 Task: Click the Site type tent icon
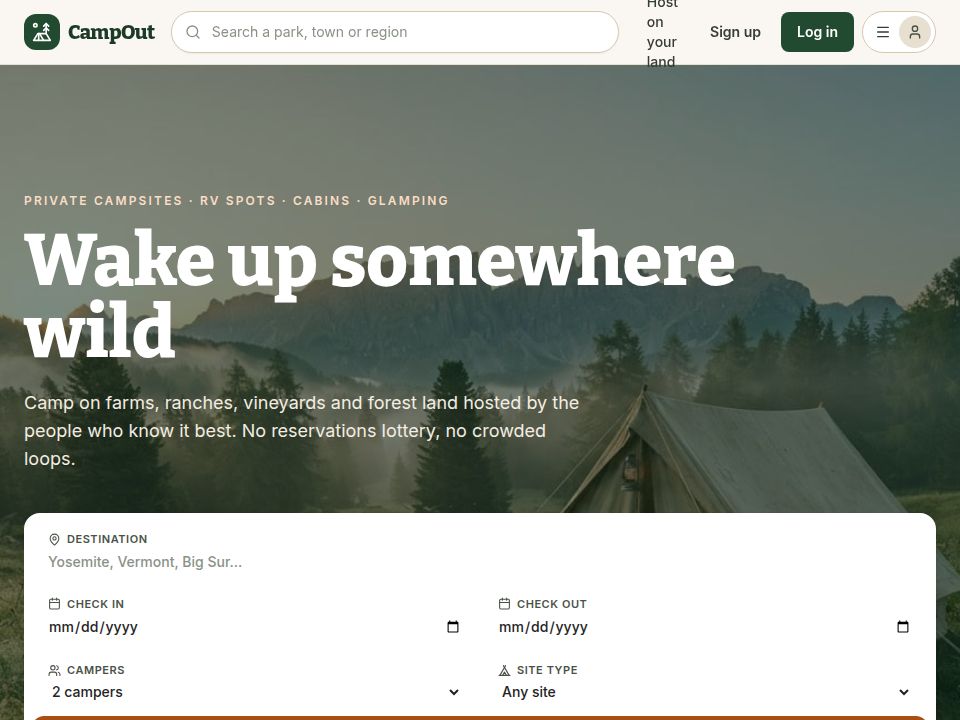coord(504,670)
